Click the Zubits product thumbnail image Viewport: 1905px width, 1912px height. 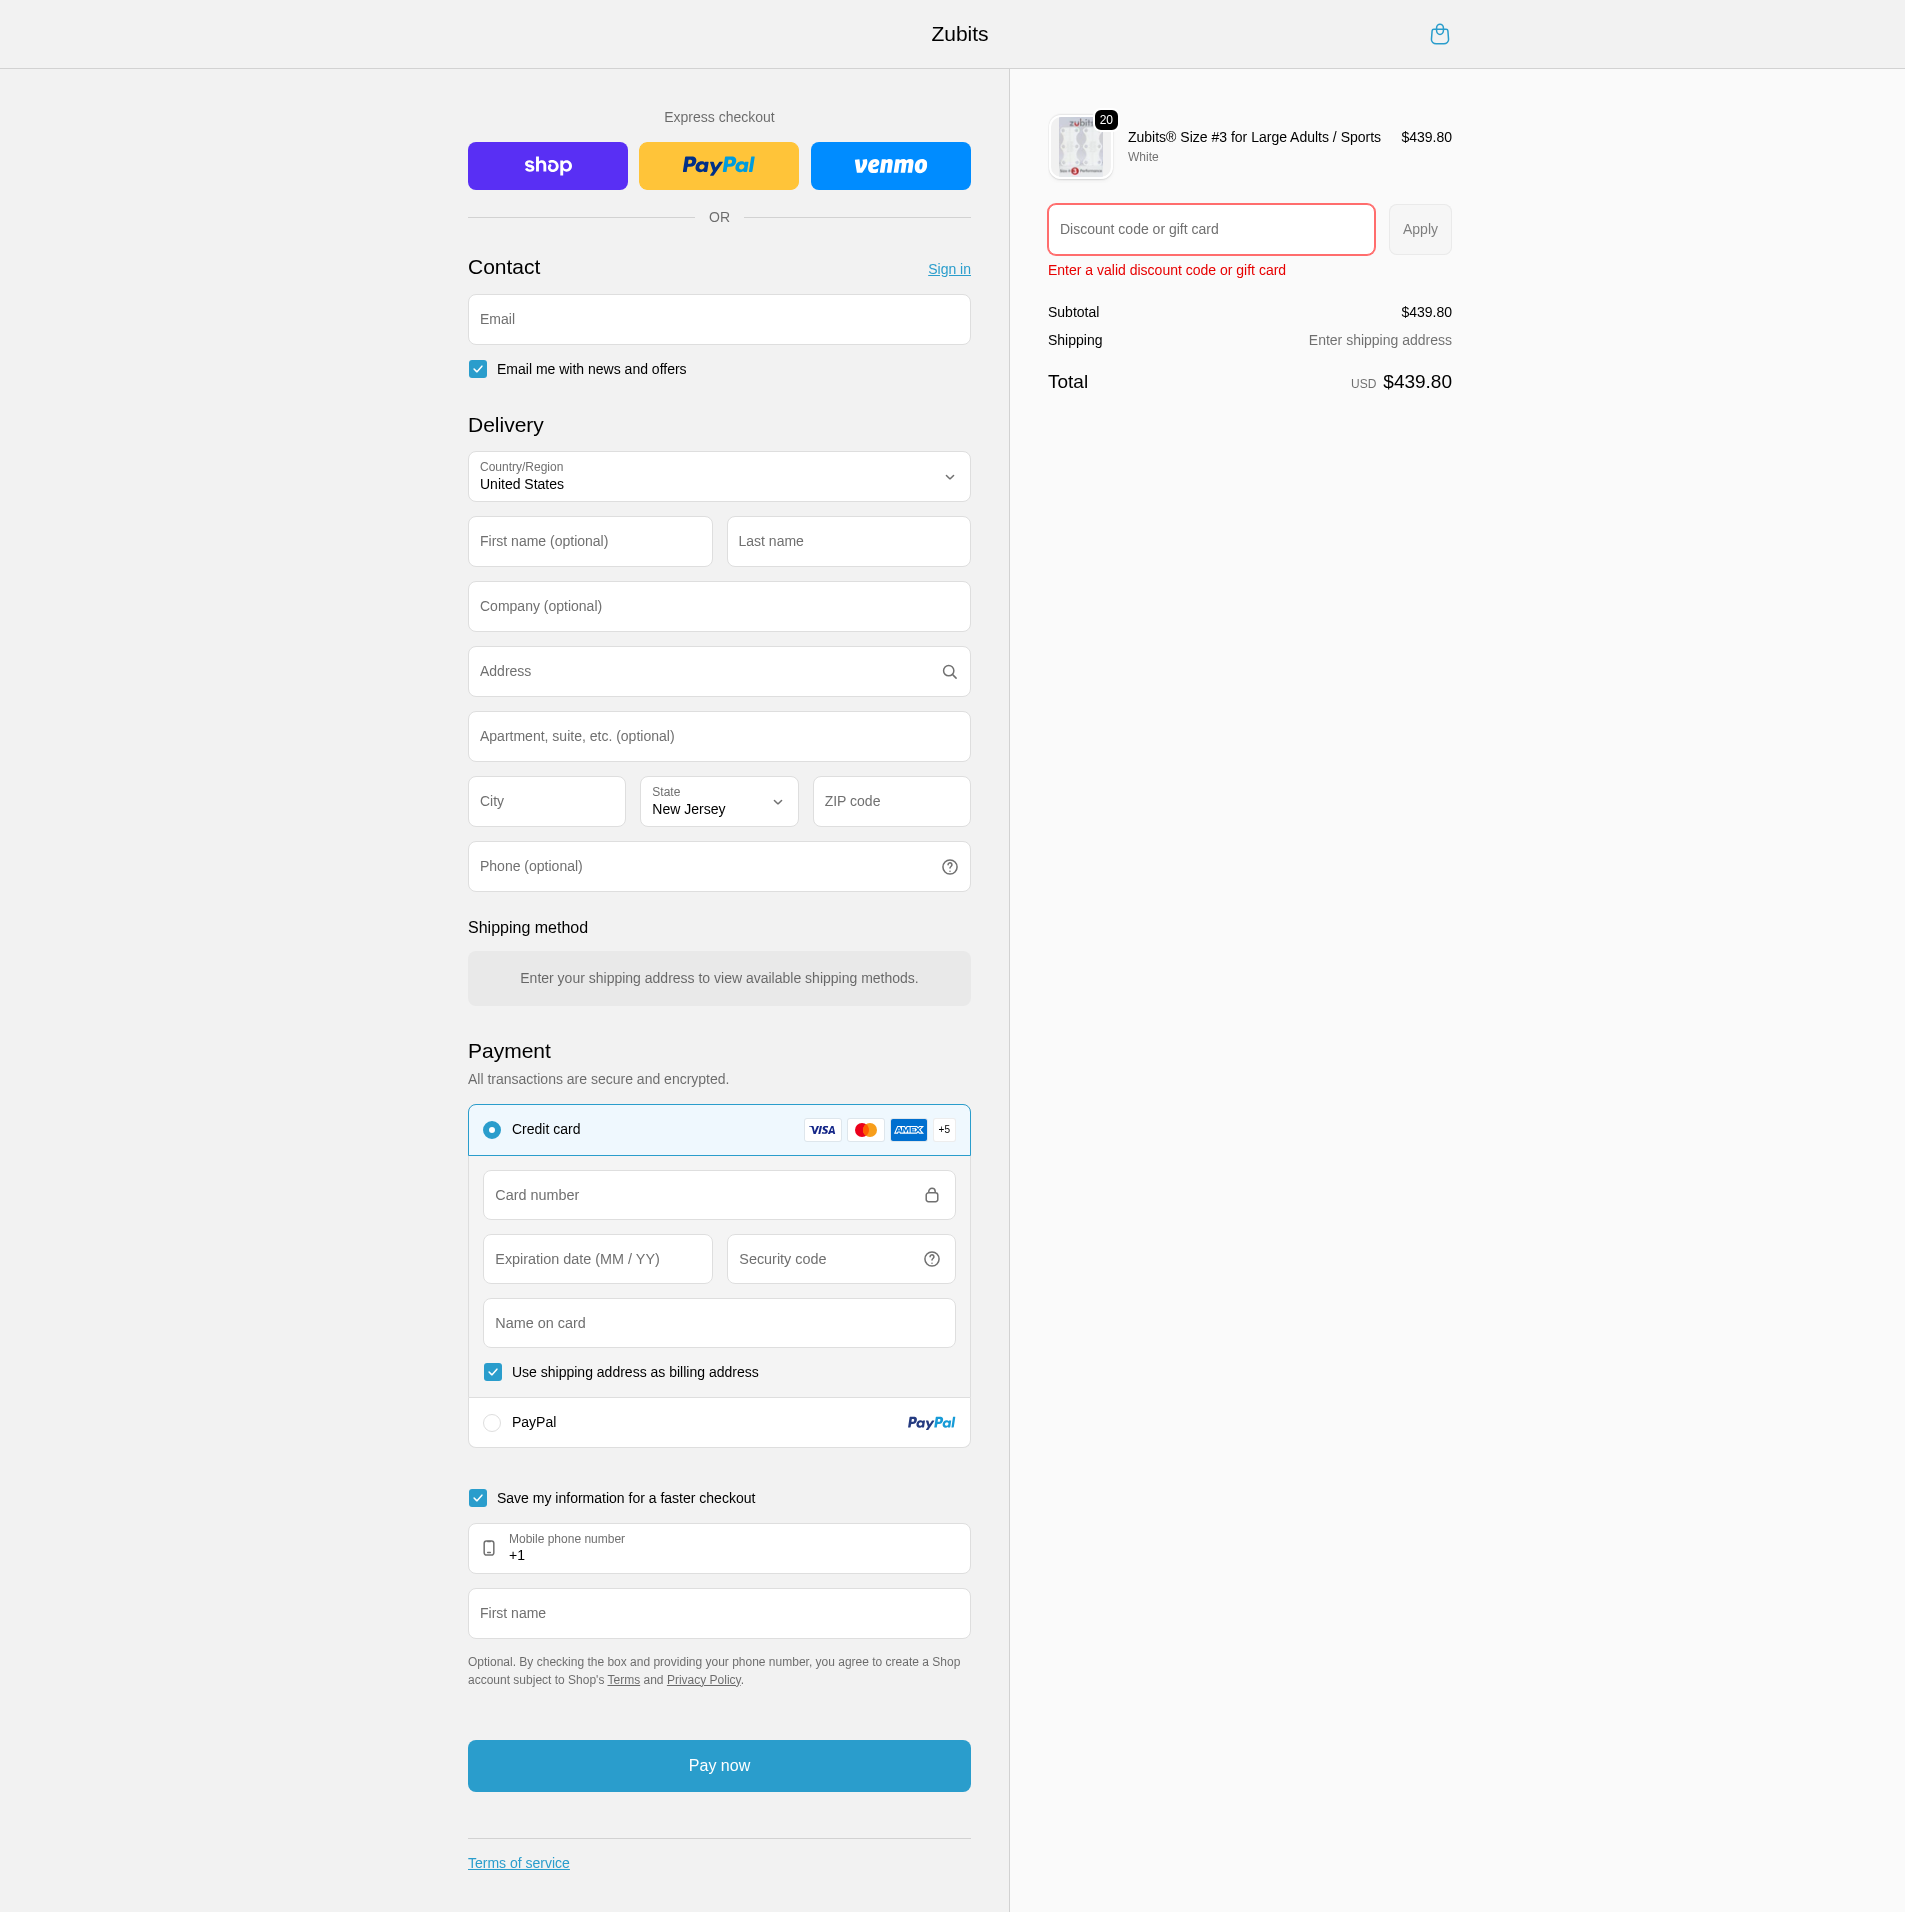[1080, 146]
